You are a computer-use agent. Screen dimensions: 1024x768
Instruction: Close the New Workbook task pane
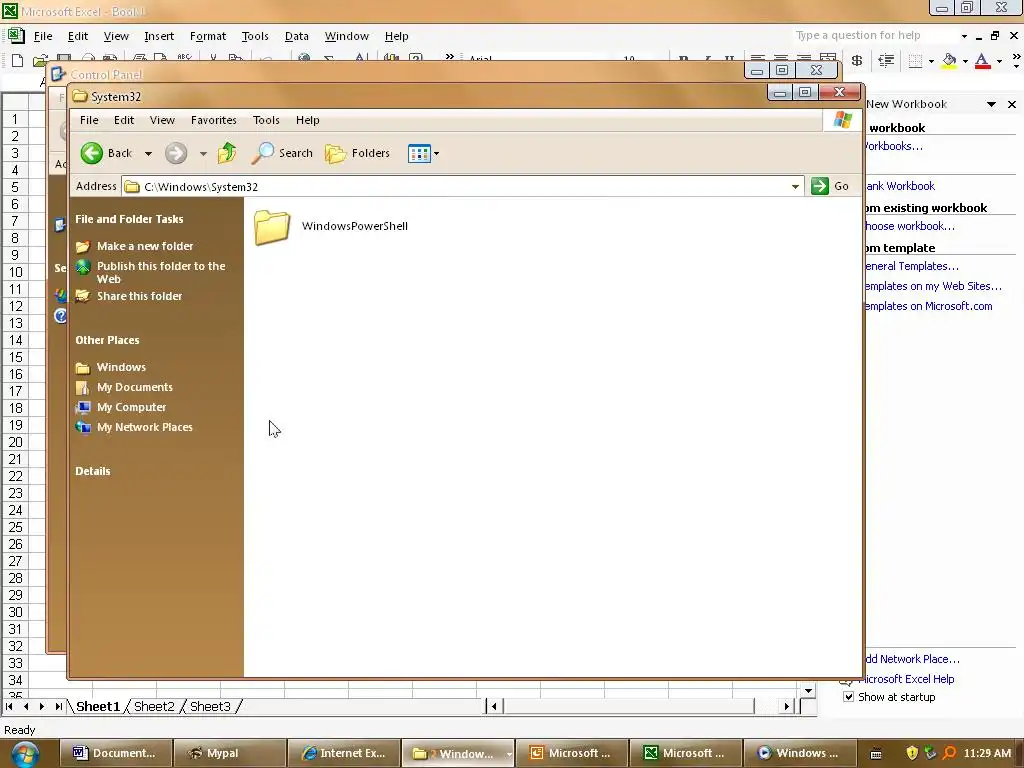[x=1012, y=104]
